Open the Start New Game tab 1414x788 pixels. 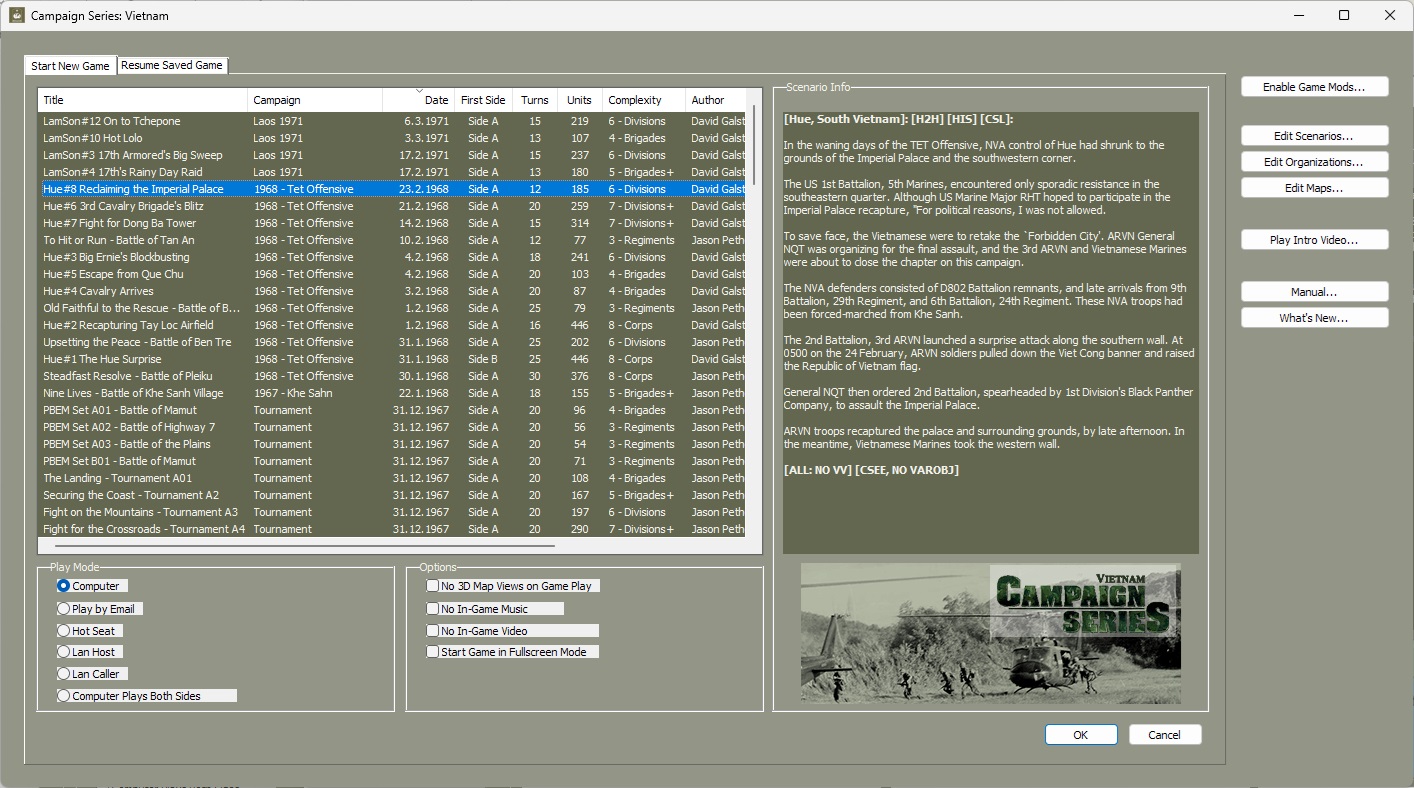click(x=71, y=66)
